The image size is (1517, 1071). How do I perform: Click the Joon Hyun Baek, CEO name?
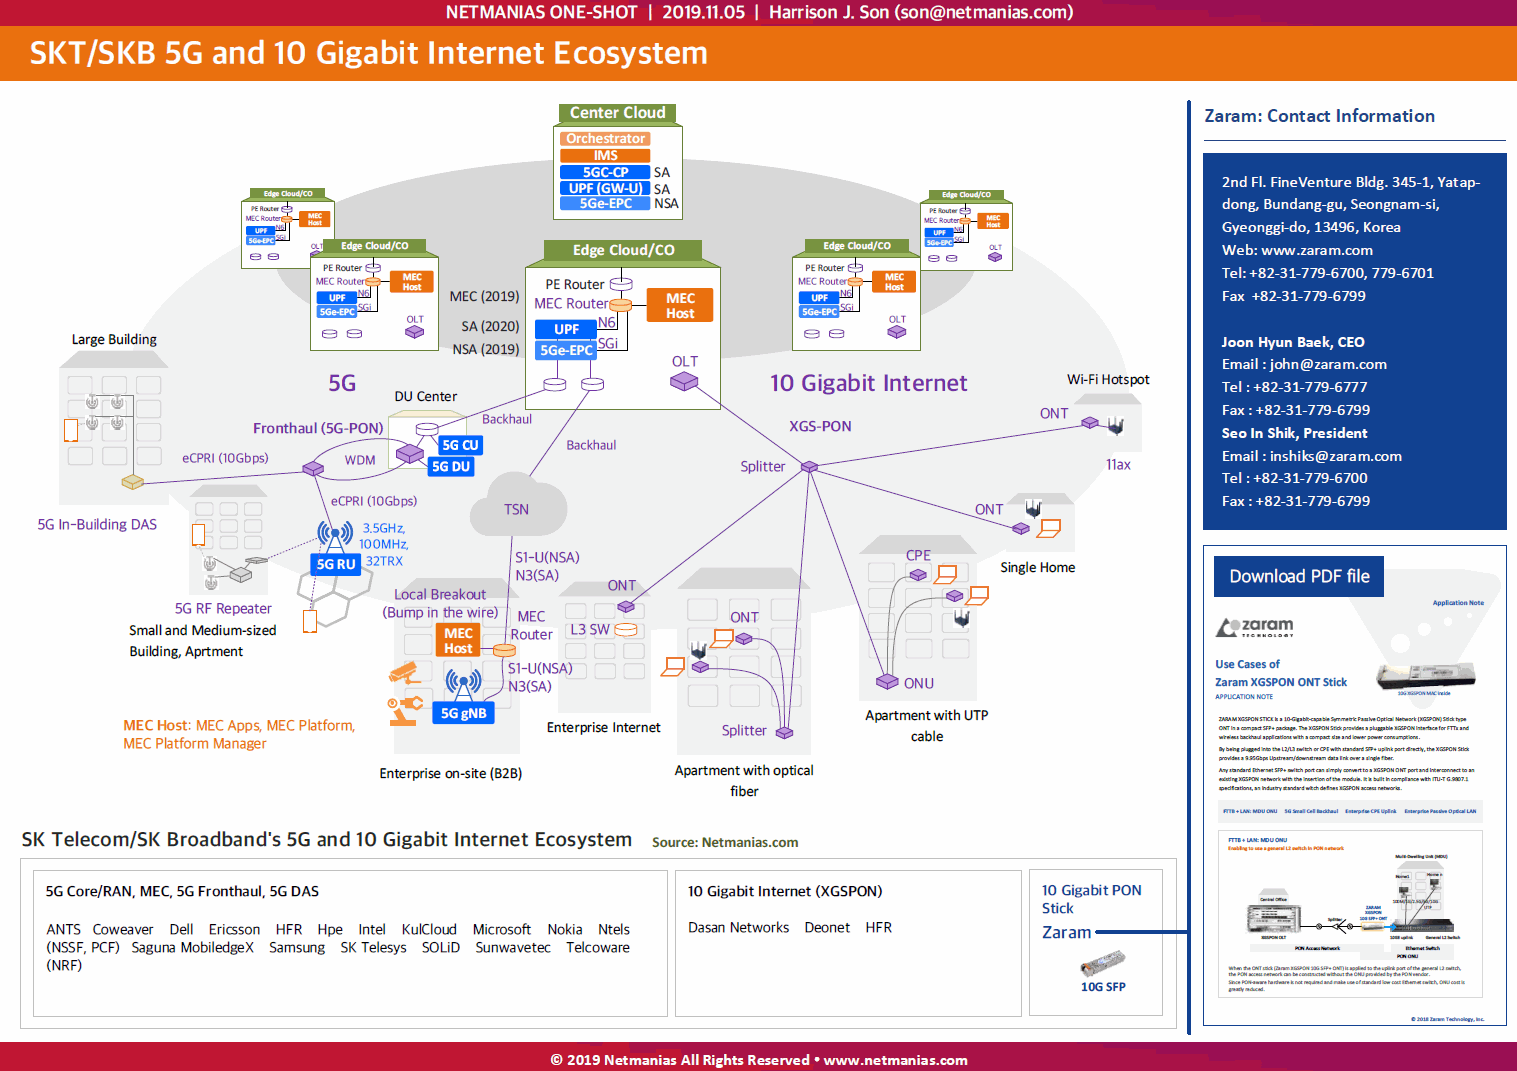point(1293,341)
